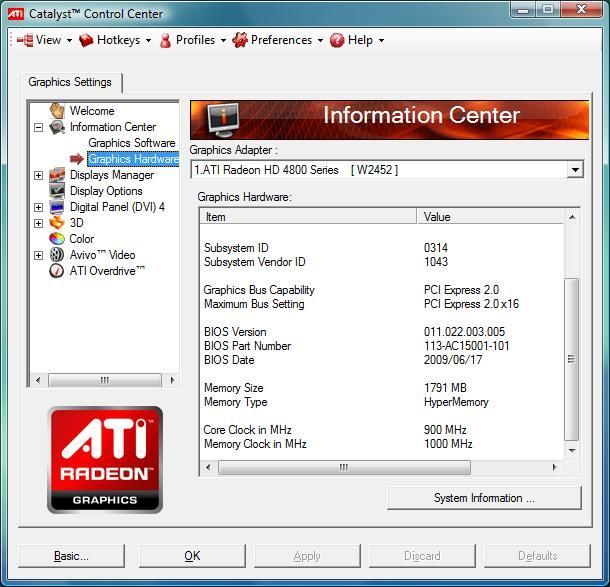The height and width of the screenshot is (587, 610).
Task: Click the Memory Type value HyperMemory
Action: [456, 402]
